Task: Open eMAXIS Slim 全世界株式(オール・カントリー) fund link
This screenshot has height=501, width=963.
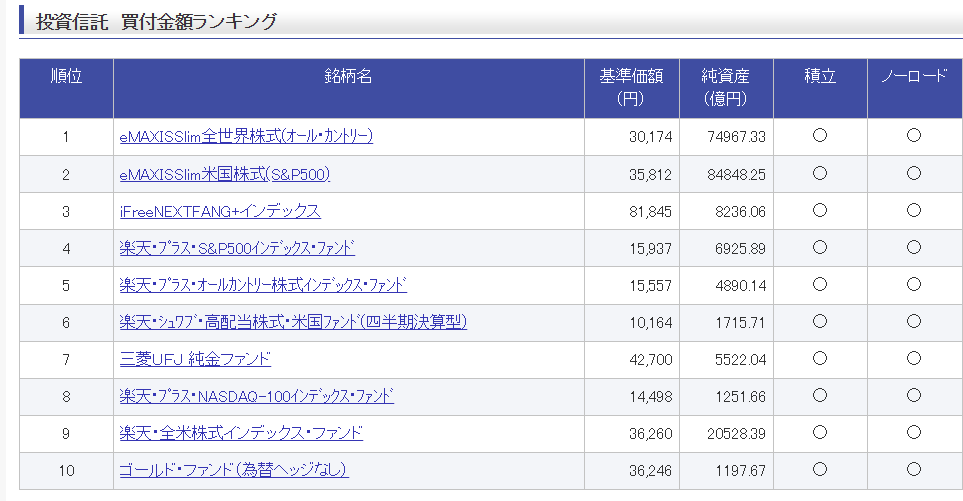Action: click(x=246, y=136)
